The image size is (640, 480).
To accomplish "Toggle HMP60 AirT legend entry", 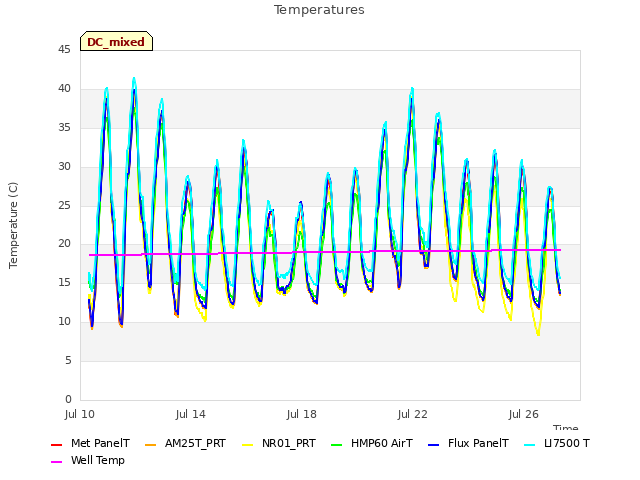I will pos(372,443).
